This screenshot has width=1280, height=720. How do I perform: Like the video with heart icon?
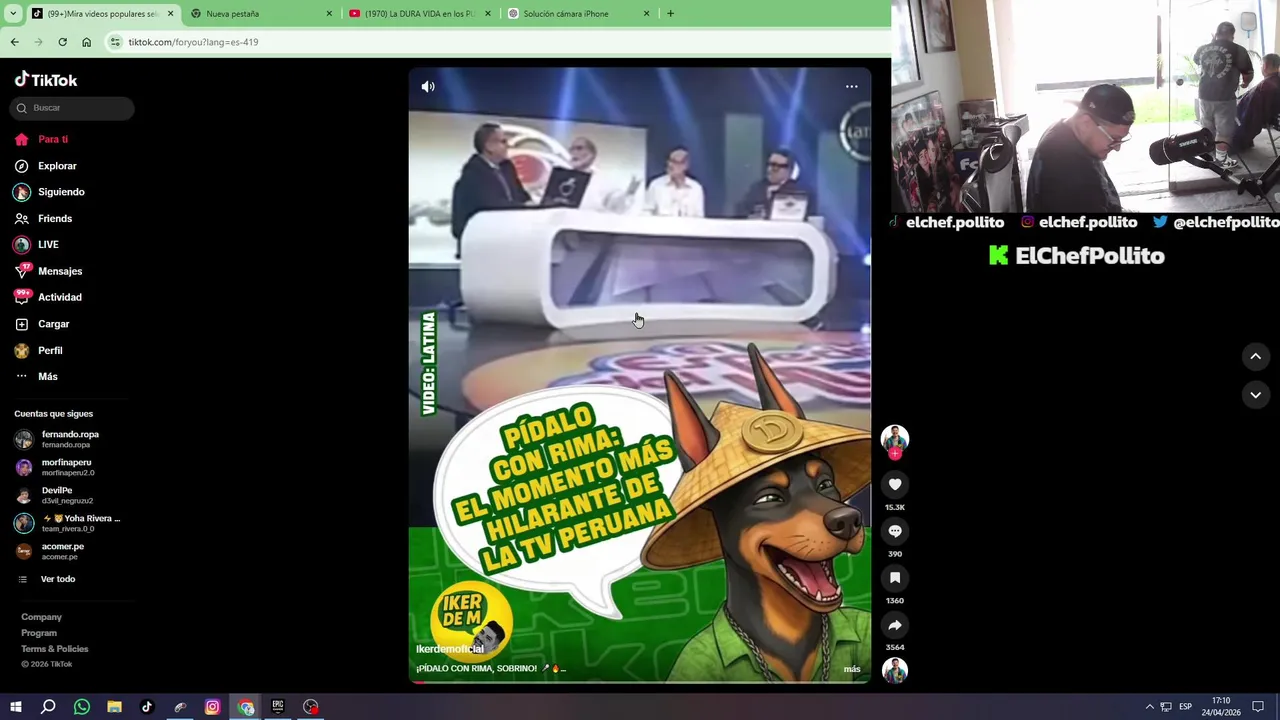(x=895, y=485)
